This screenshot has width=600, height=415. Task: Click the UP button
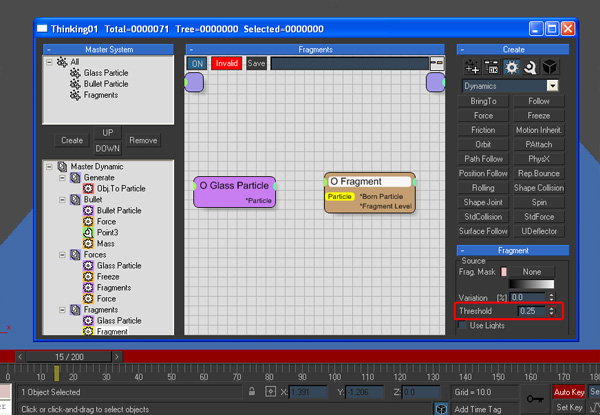click(x=108, y=133)
